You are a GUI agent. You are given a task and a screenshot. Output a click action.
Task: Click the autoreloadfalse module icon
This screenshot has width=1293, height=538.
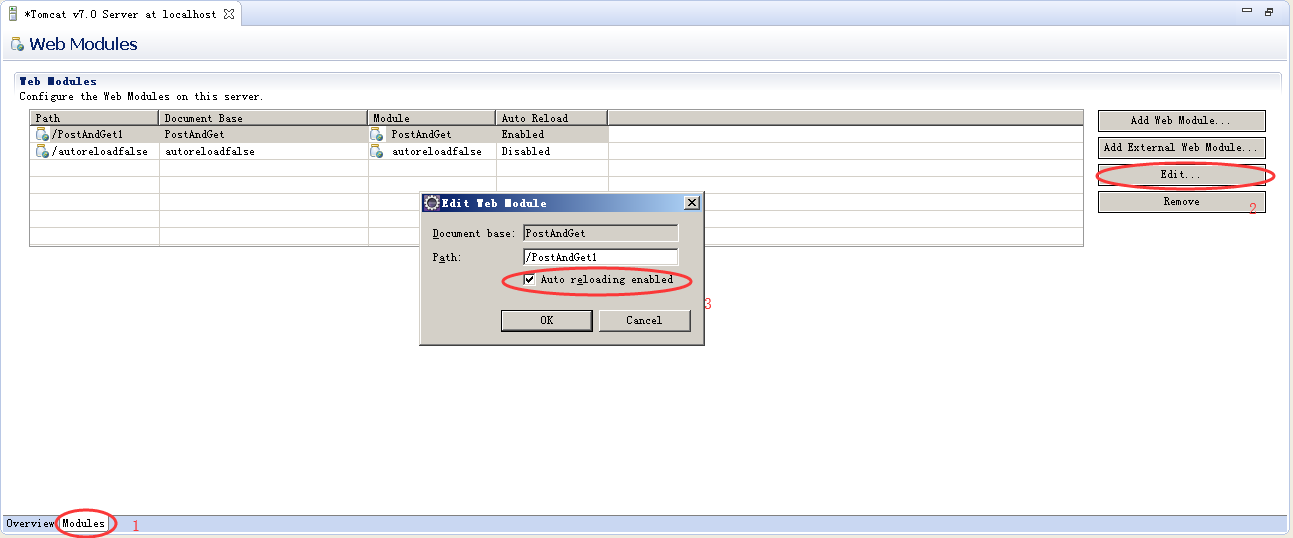(x=377, y=151)
